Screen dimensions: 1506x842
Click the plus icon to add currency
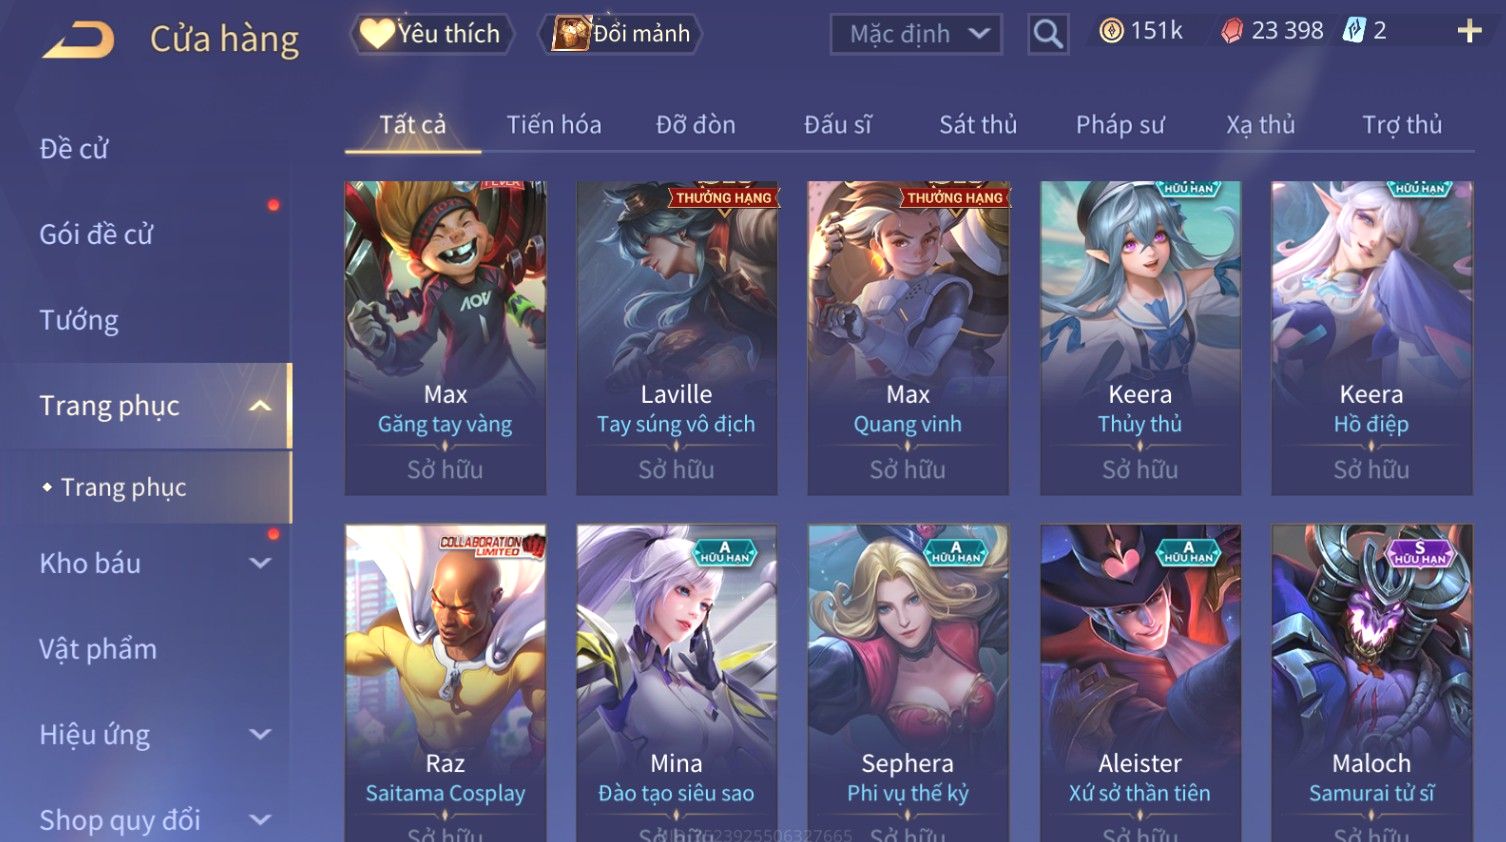click(1469, 31)
